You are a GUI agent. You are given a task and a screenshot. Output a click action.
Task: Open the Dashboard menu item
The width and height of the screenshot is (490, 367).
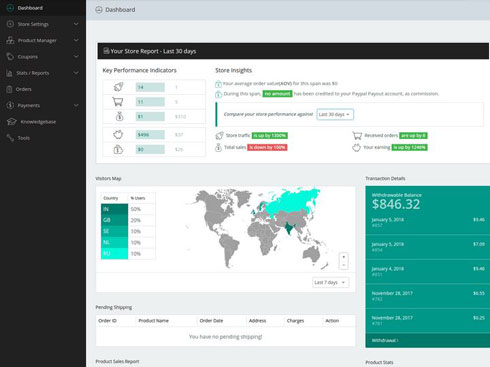[x=43, y=8]
